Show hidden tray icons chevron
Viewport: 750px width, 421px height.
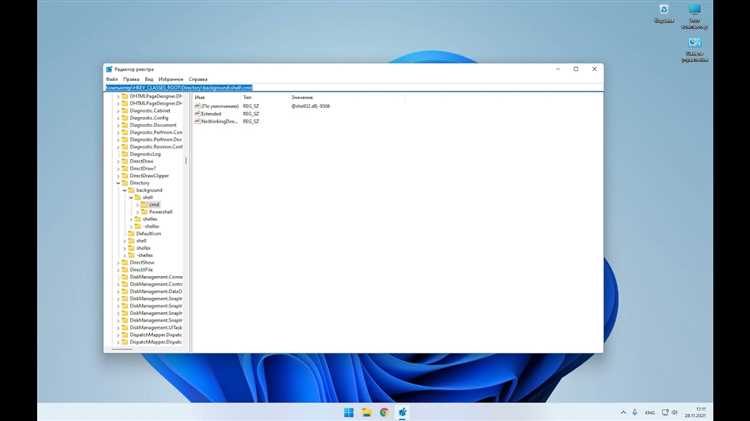tap(623, 412)
